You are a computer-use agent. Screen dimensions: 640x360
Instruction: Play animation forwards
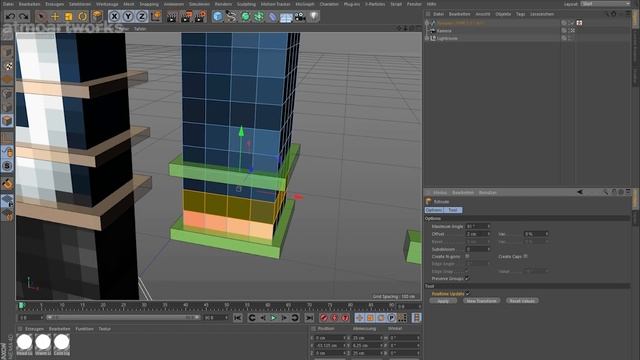pos(273,318)
